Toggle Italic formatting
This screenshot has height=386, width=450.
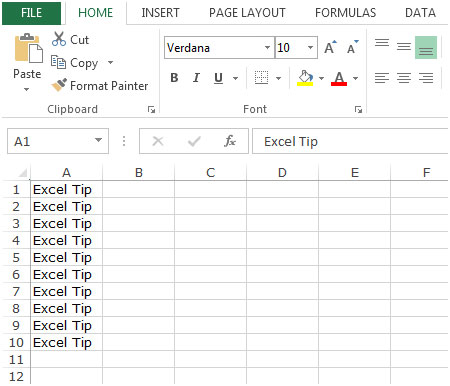pyautogui.click(x=196, y=78)
